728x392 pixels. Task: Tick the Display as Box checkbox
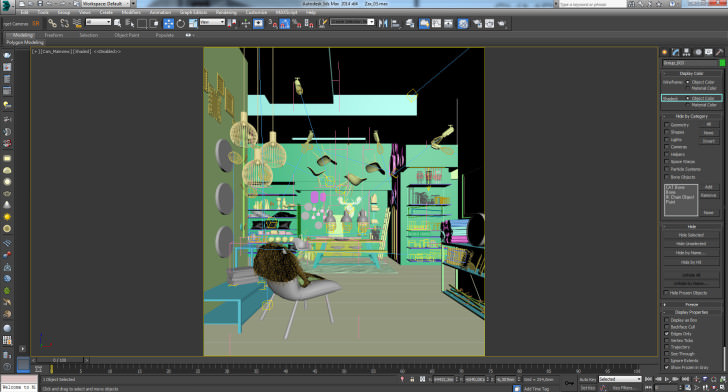pos(667,320)
